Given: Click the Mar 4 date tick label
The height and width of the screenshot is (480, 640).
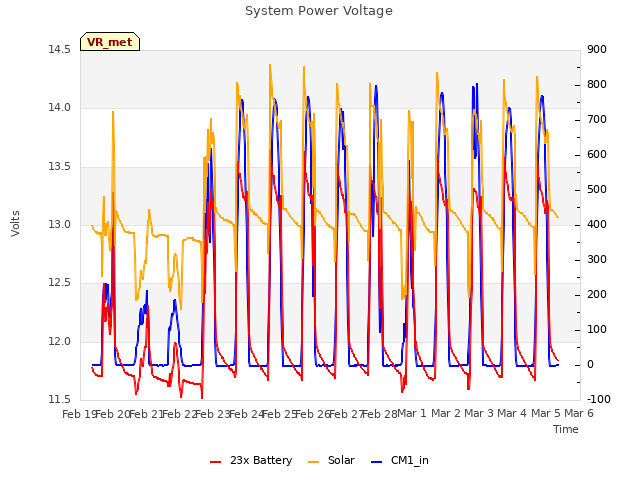Looking at the screenshot, I should (x=512, y=413).
